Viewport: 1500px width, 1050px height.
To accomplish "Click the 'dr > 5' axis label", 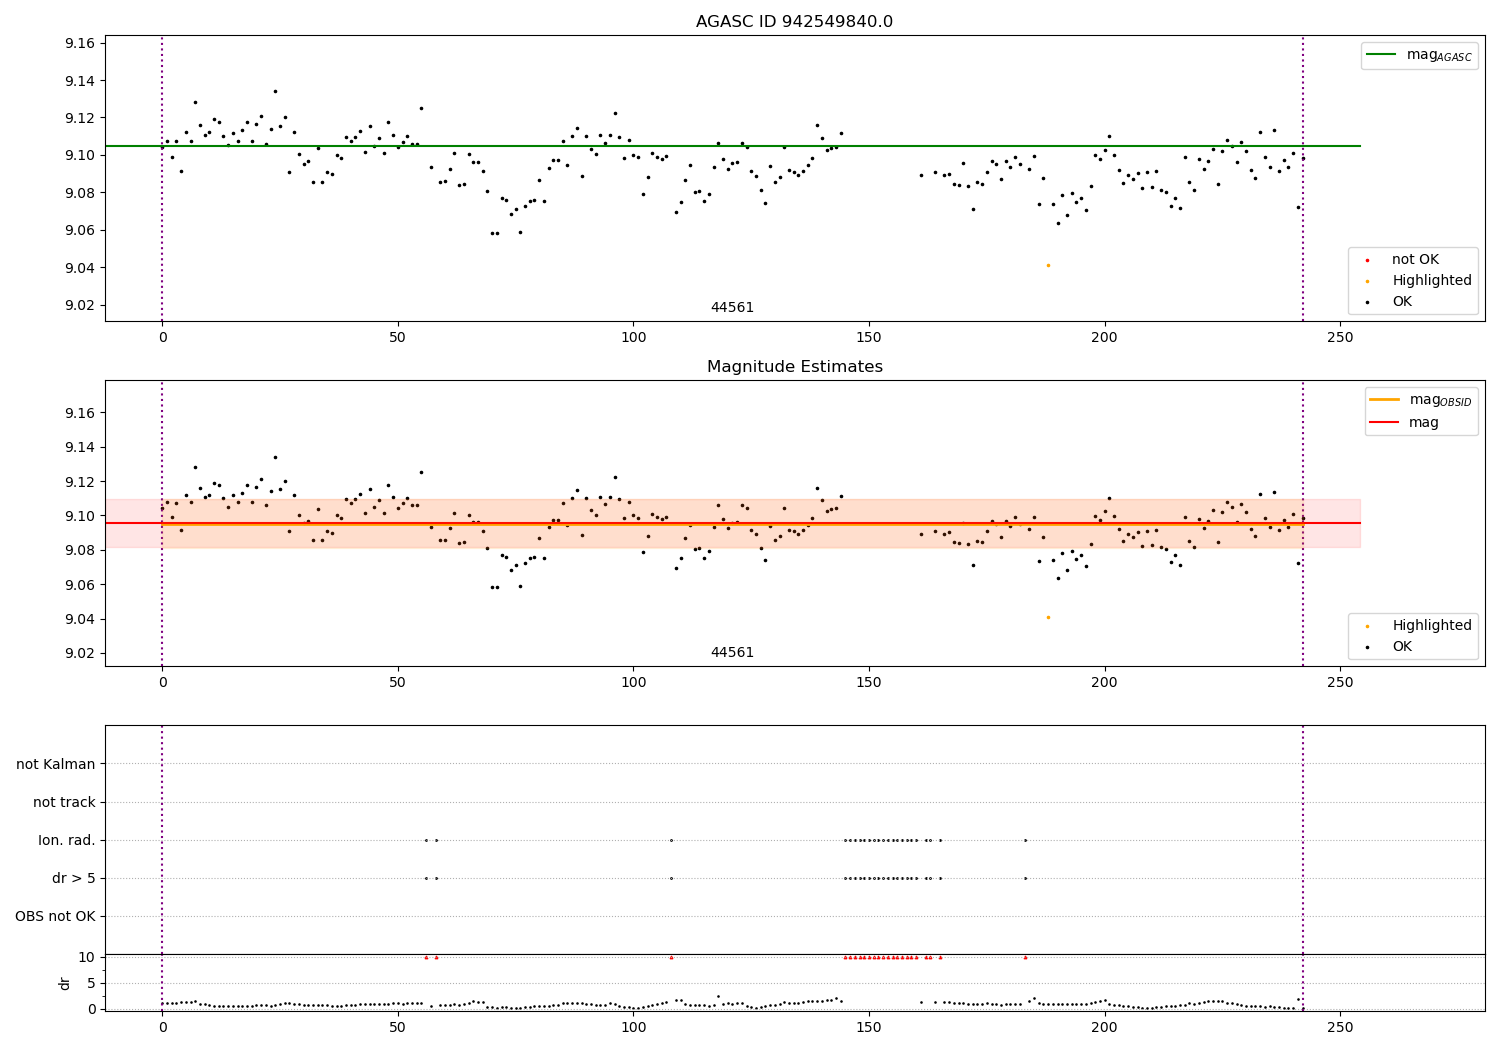I will click(74, 879).
